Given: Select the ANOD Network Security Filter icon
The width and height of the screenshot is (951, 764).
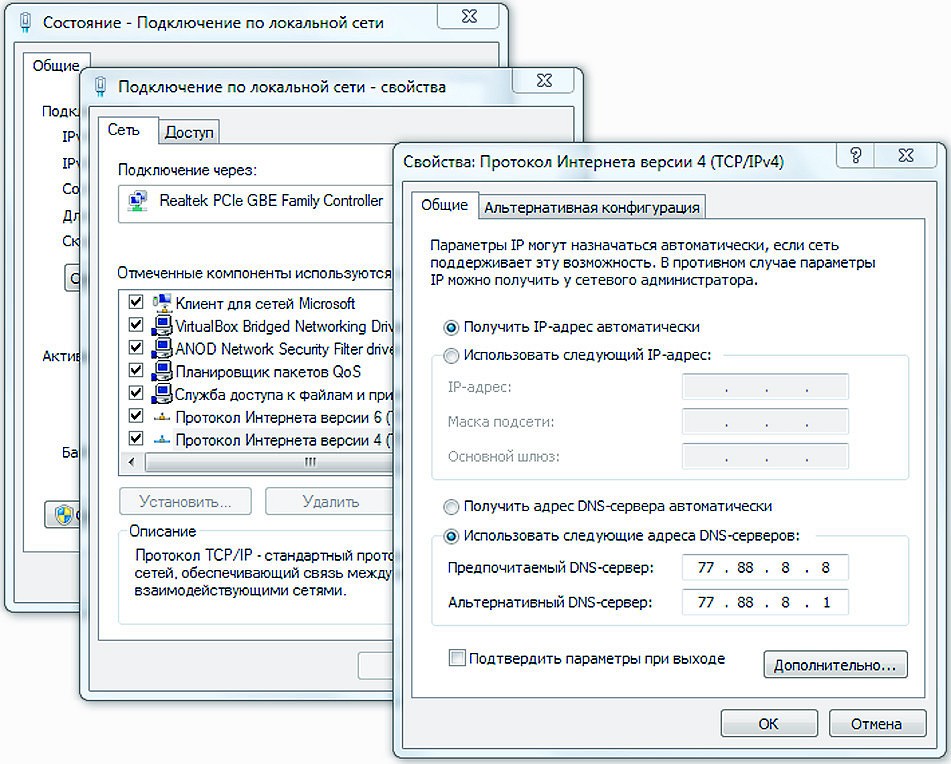Looking at the screenshot, I should coord(161,348).
